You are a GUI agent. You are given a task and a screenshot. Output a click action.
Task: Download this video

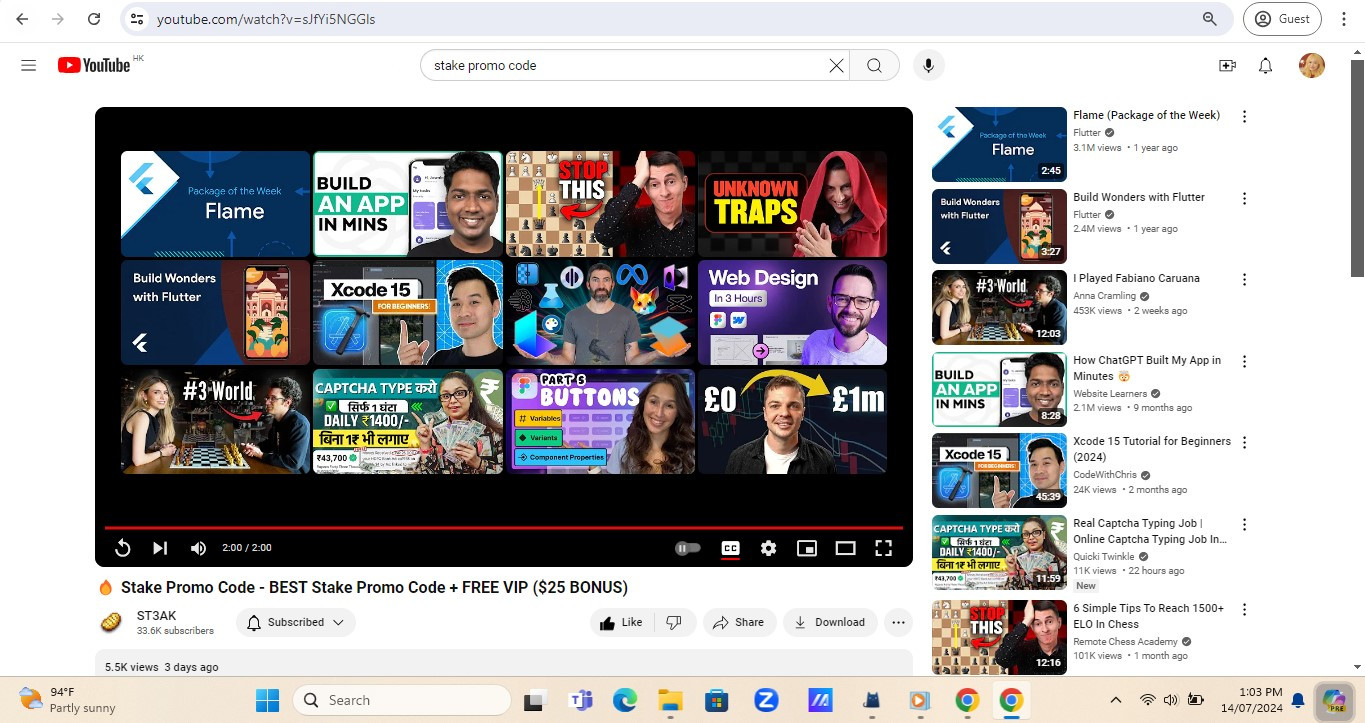[830, 622]
